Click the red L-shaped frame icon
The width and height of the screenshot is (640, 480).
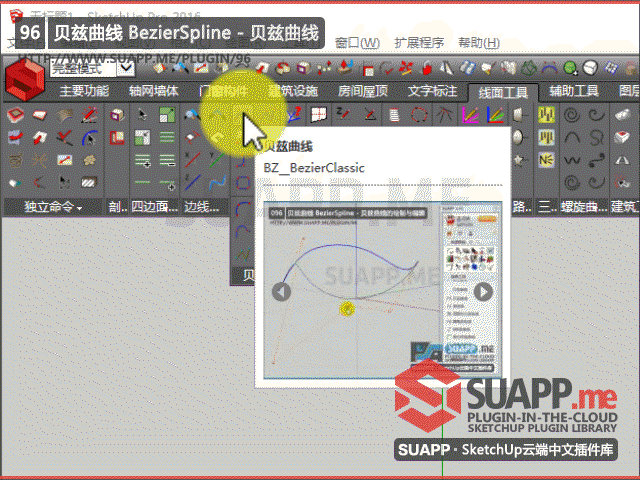[117, 138]
